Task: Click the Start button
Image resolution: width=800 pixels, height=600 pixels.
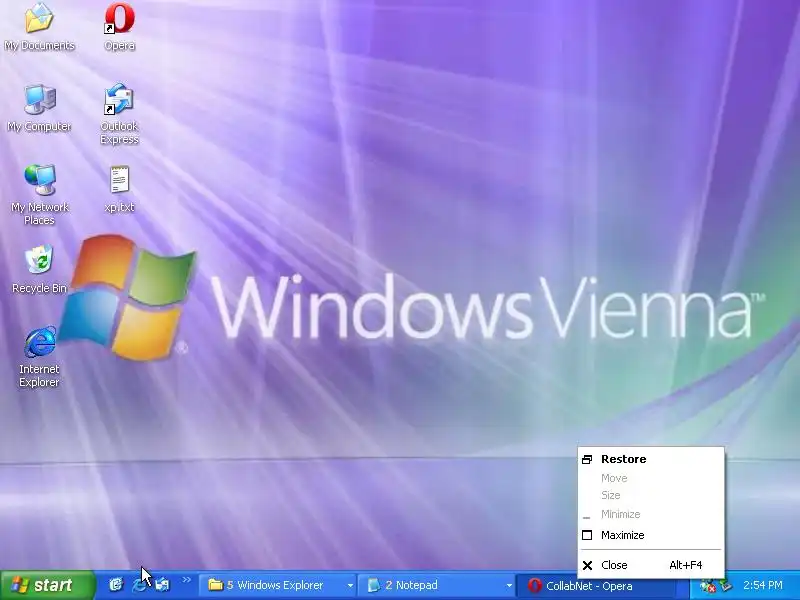Action: click(47, 585)
